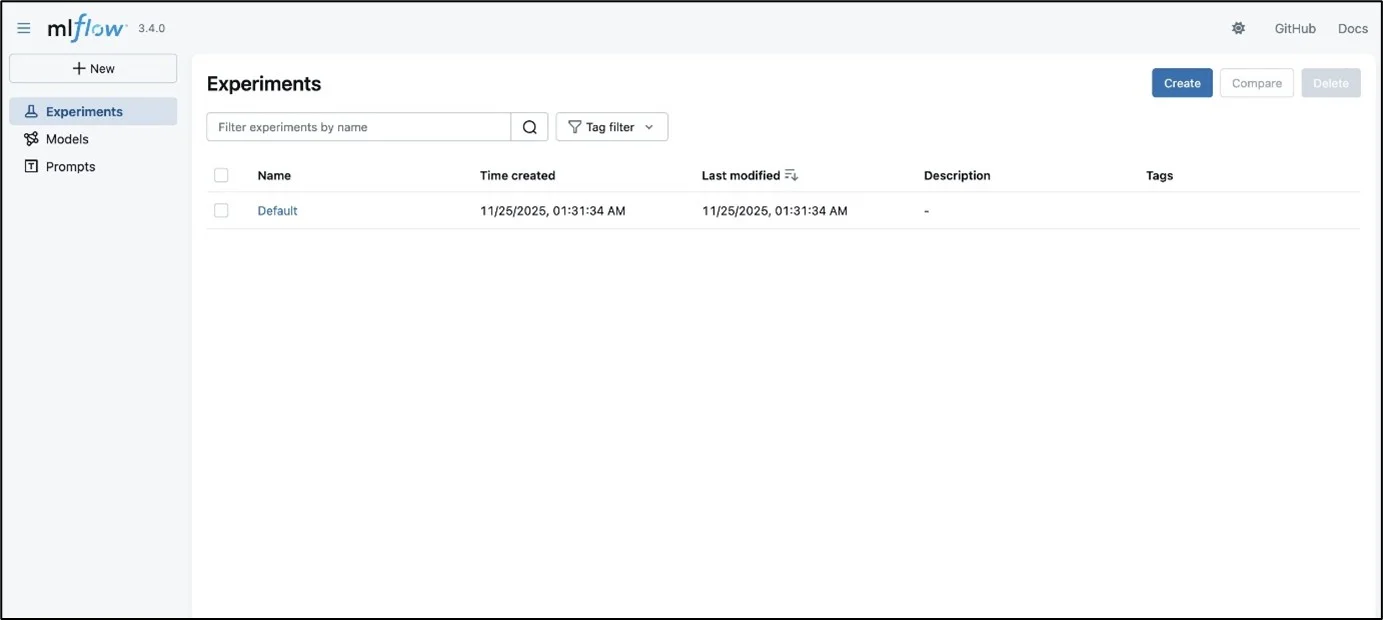Go to the Prompts section label
1383x620 pixels.
click(x=71, y=167)
